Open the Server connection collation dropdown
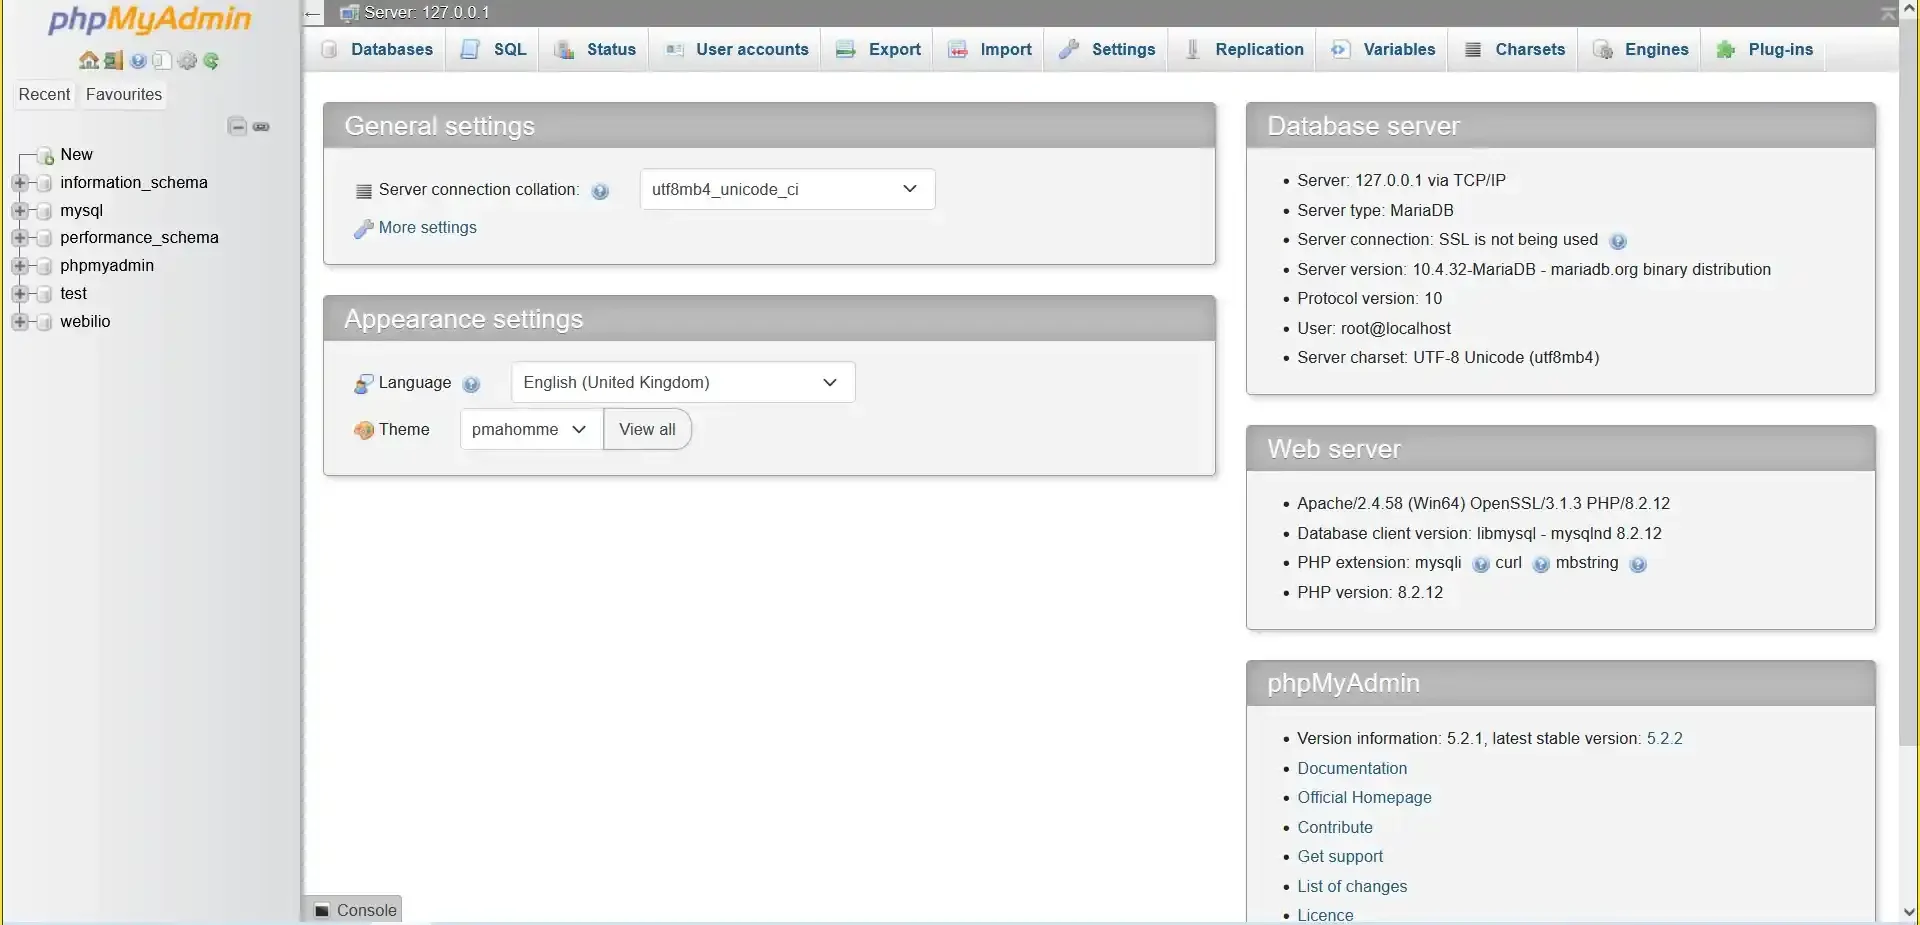 [787, 189]
